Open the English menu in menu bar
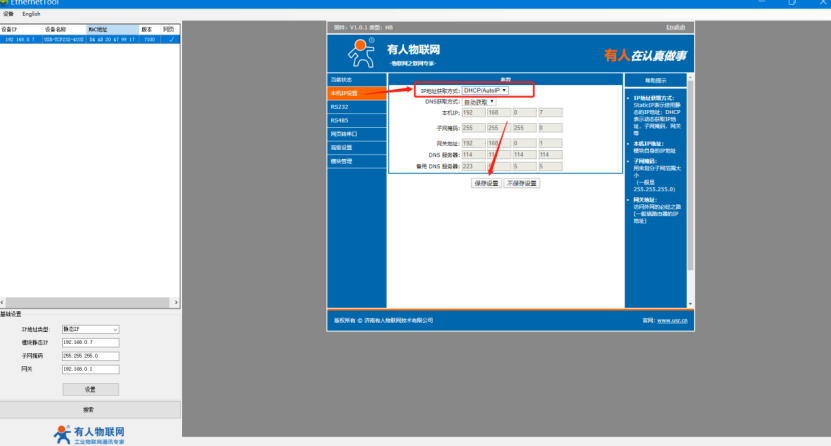The width and height of the screenshot is (831, 446). pos(31,14)
